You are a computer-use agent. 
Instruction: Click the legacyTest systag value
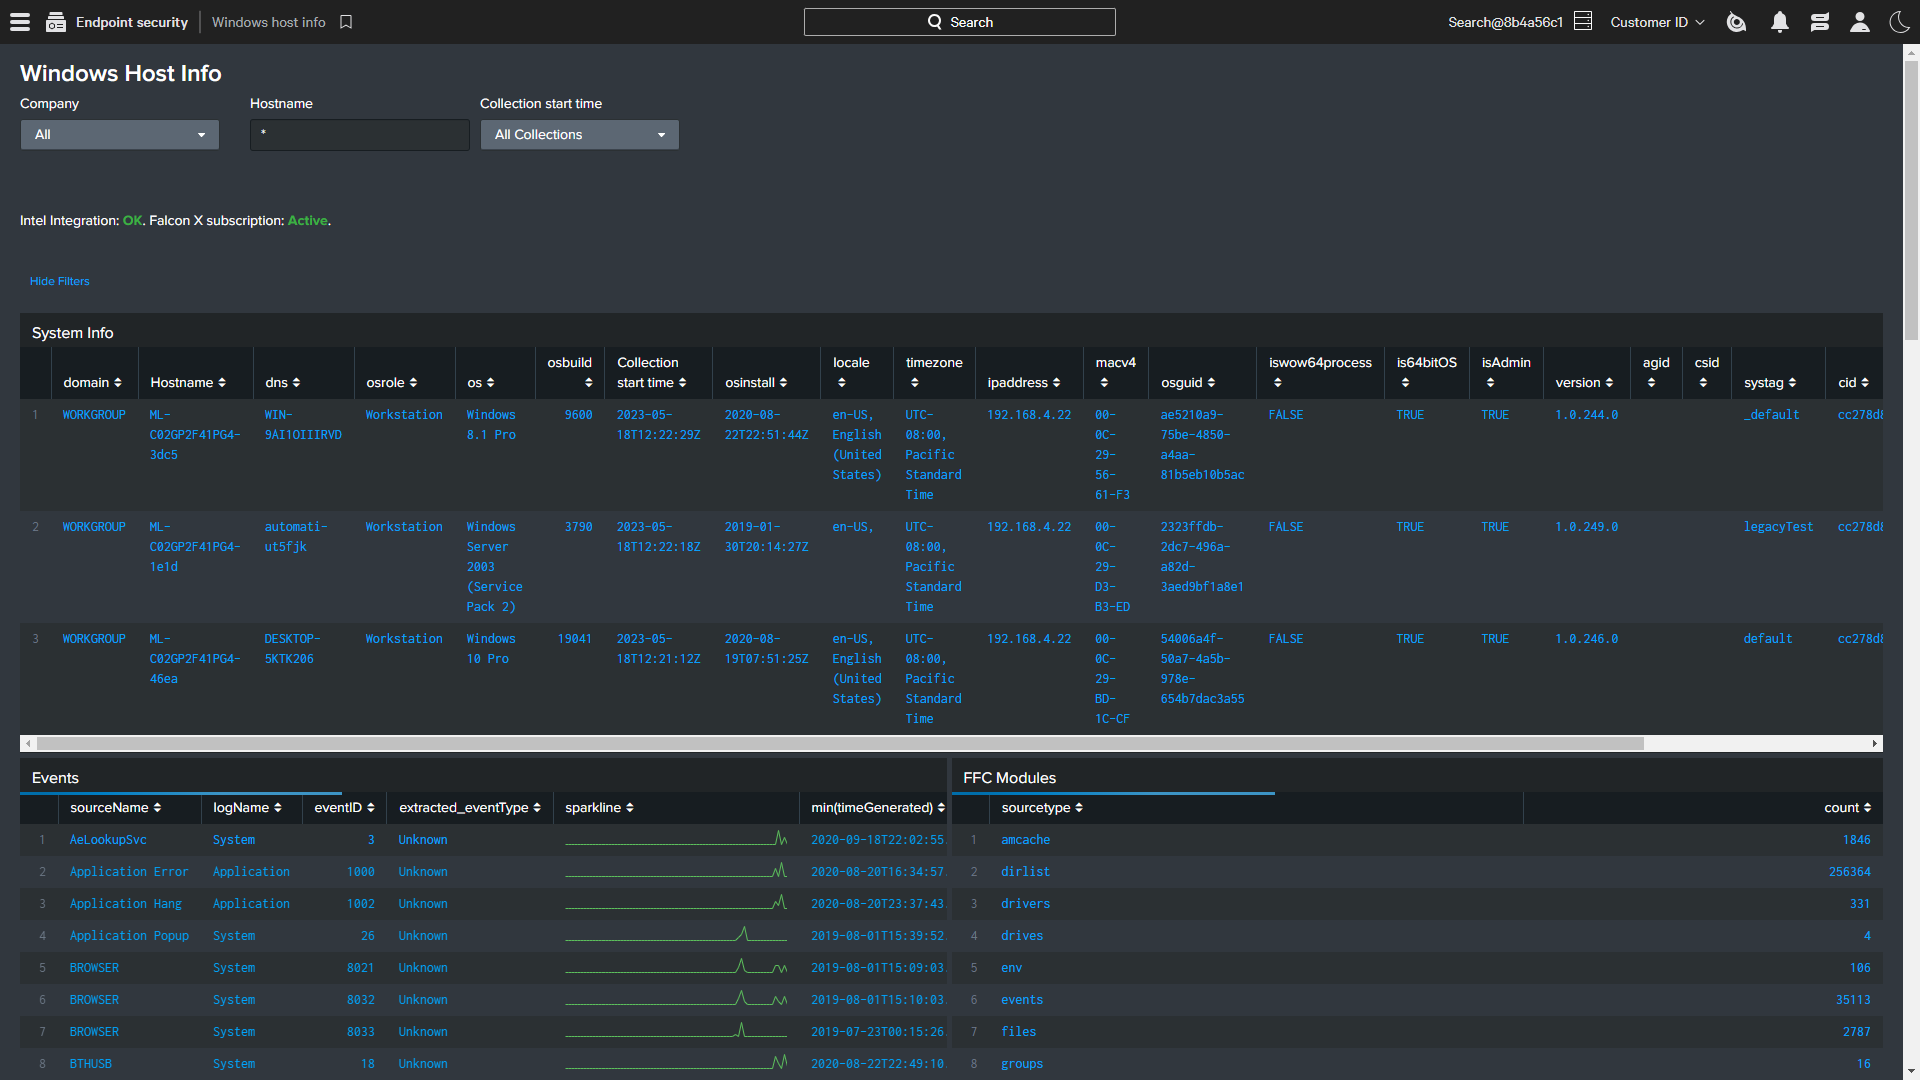point(1778,527)
